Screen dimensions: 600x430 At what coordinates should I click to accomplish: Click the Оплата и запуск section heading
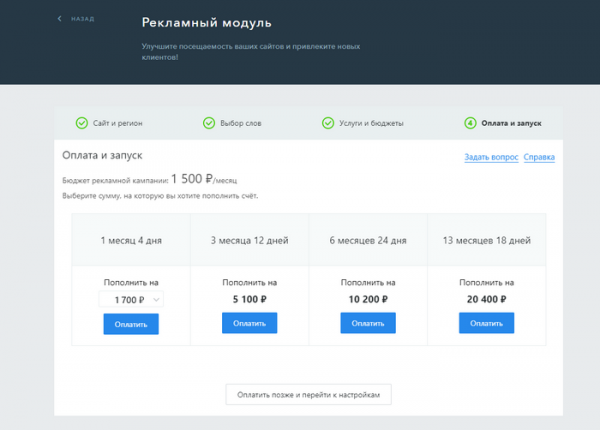[x=102, y=155]
